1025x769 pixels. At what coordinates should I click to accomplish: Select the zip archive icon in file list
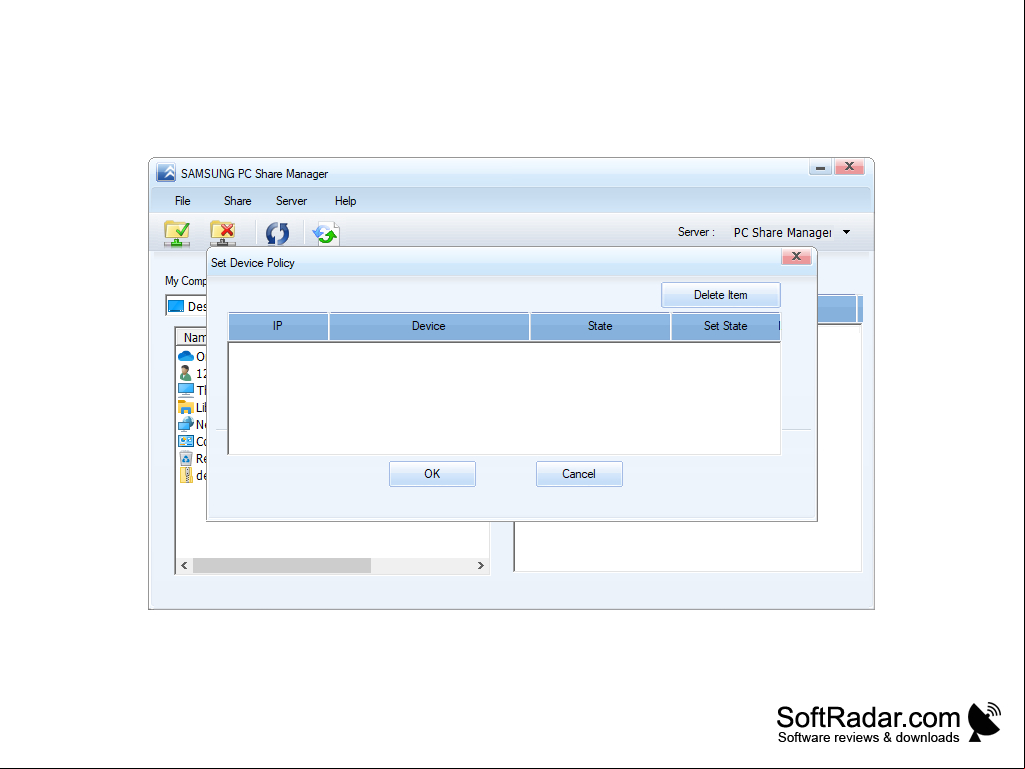click(186, 475)
